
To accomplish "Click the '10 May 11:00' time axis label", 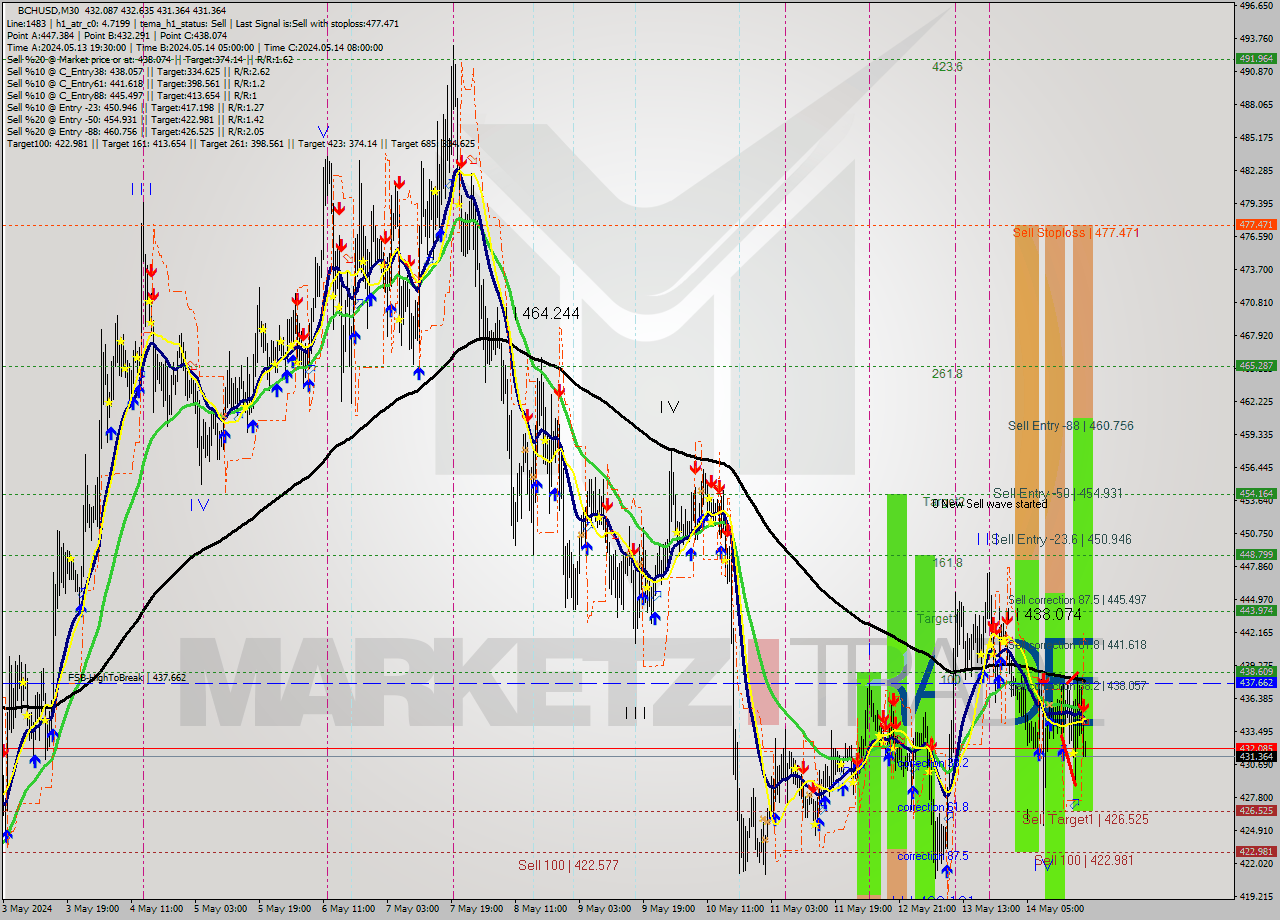I will tap(735, 909).
